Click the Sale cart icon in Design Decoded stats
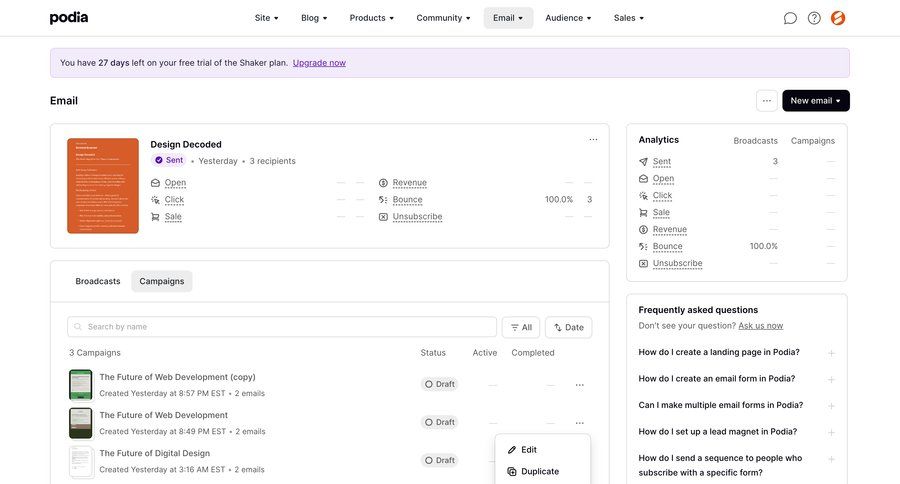This screenshot has height=484, width=900. point(155,216)
